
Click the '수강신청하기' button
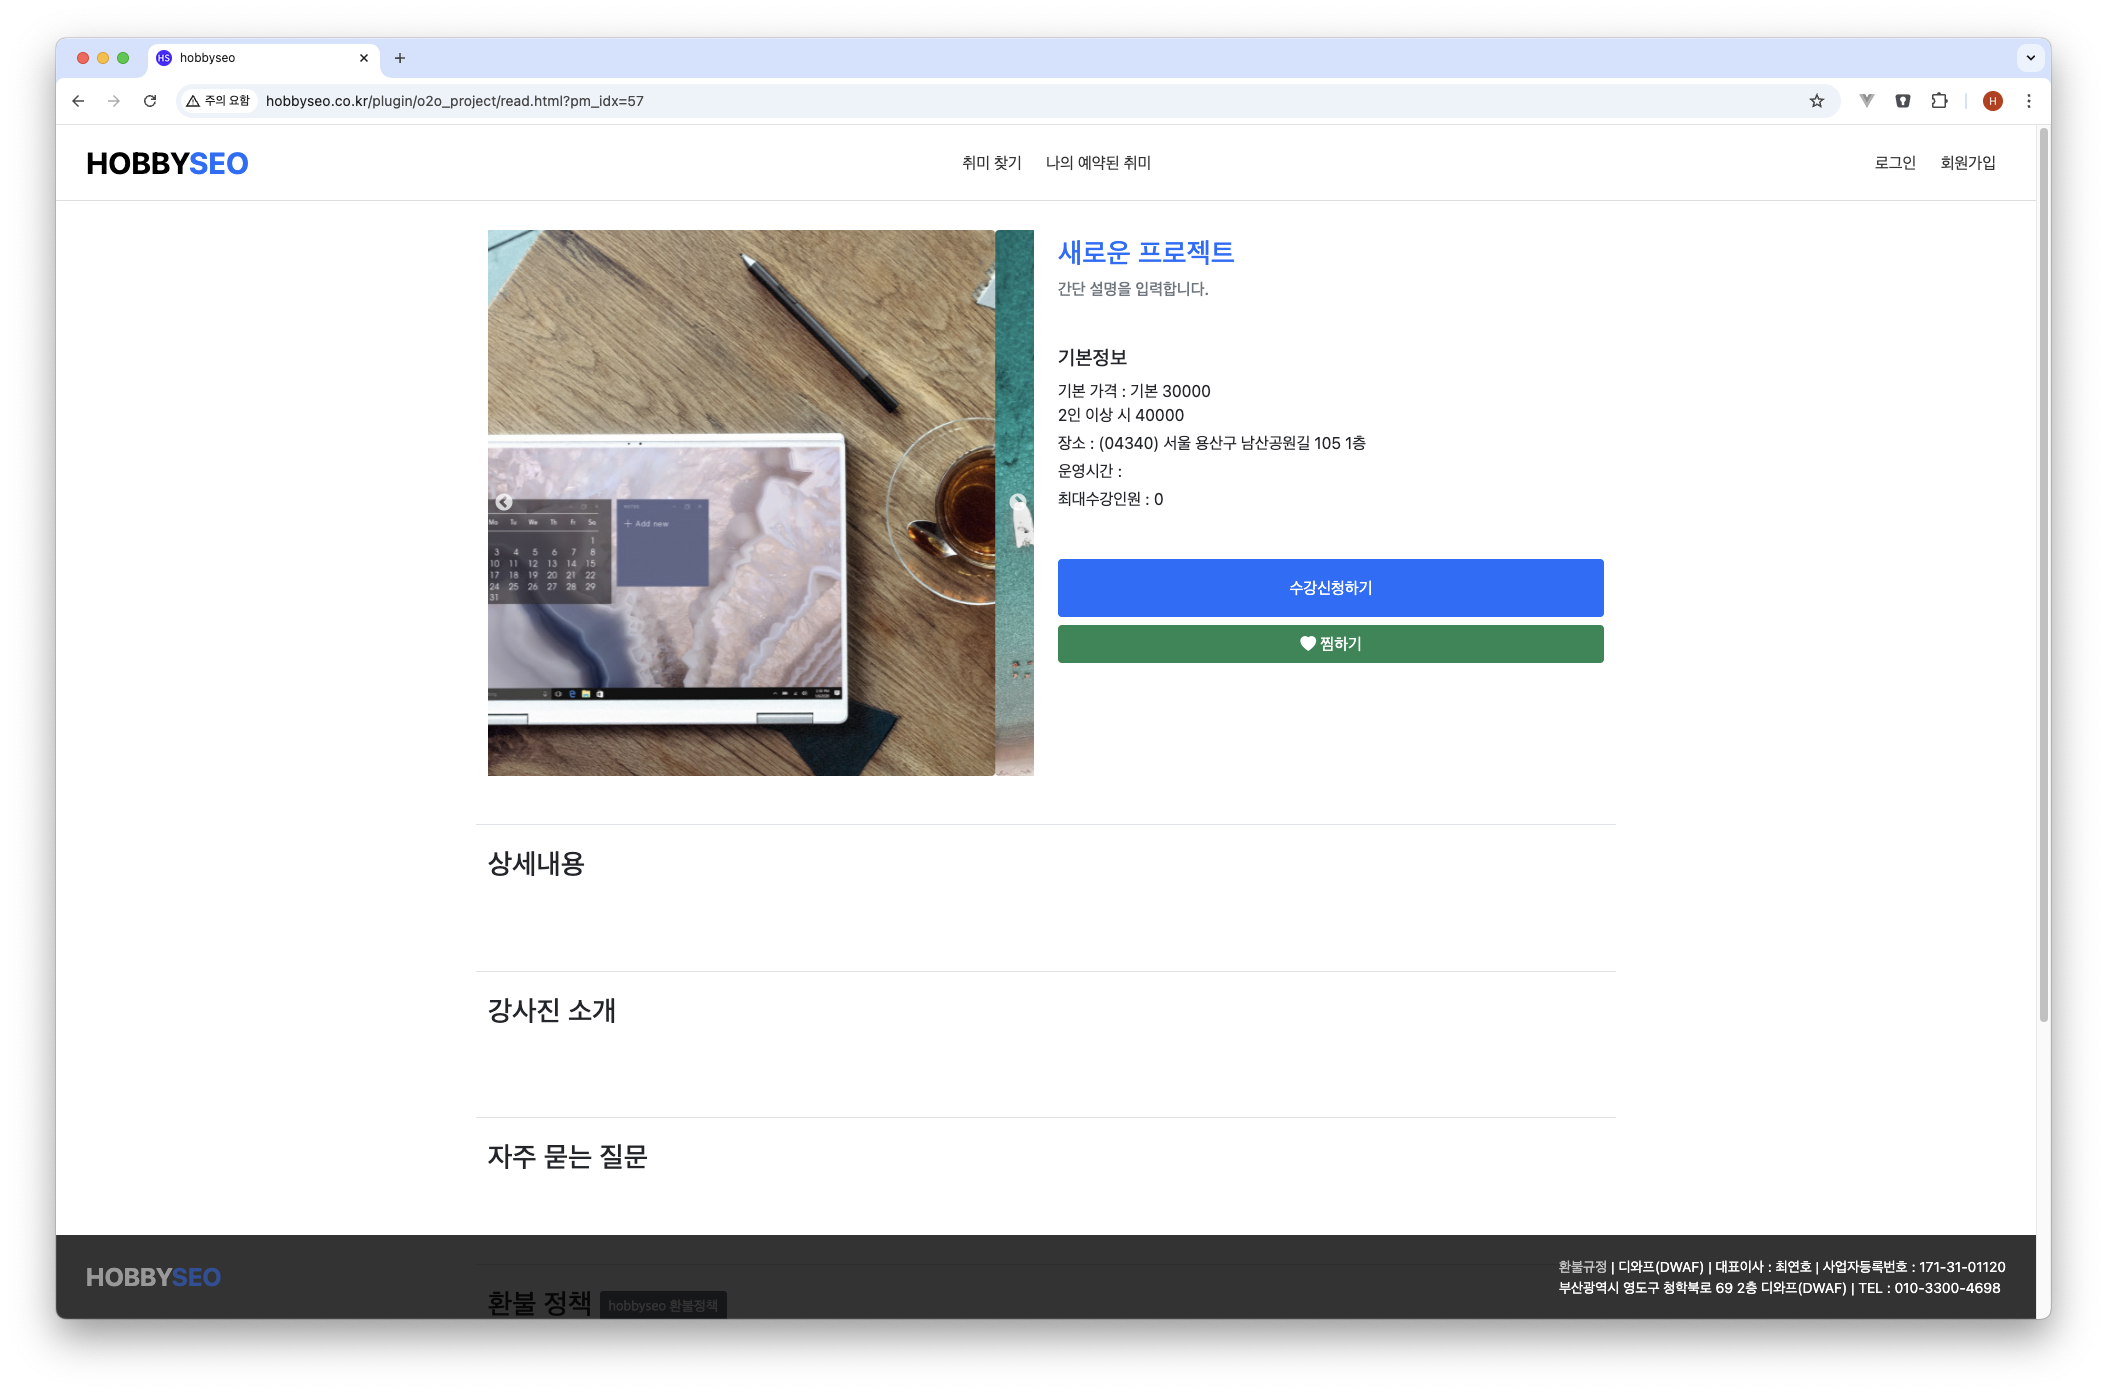click(x=1331, y=588)
